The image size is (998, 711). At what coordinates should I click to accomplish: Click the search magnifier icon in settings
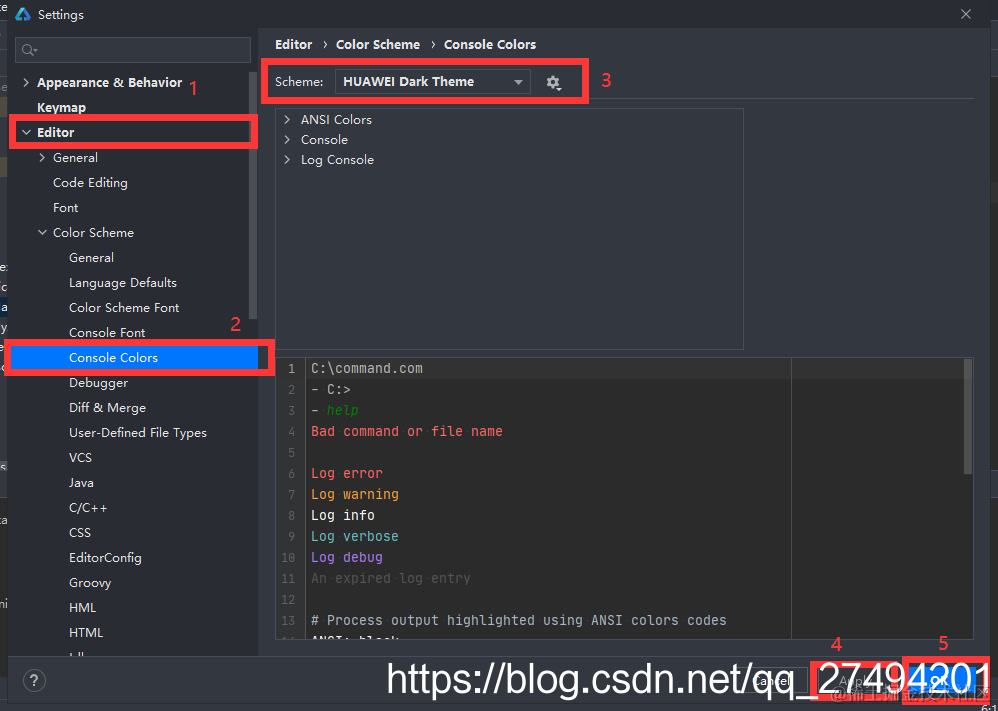29,50
